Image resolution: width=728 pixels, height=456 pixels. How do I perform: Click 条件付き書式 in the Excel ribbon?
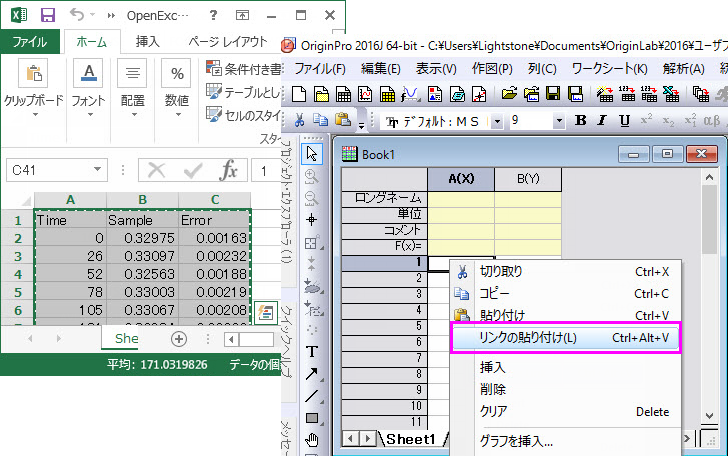click(244, 69)
